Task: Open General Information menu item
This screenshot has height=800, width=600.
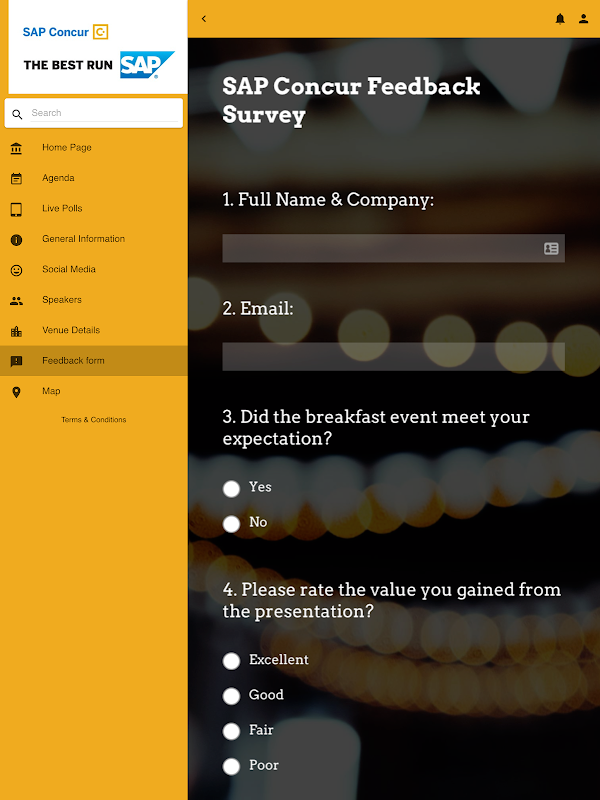Action: pyautogui.click(x=94, y=239)
